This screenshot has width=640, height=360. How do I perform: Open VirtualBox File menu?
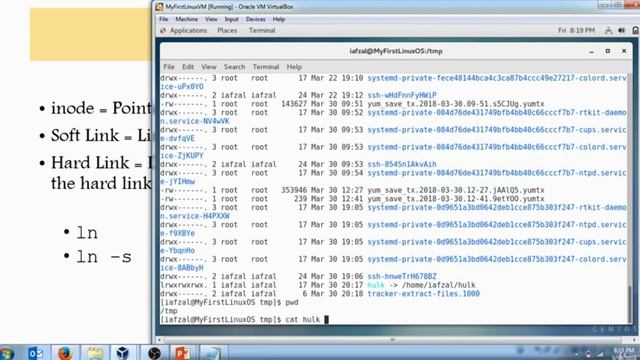click(x=164, y=19)
